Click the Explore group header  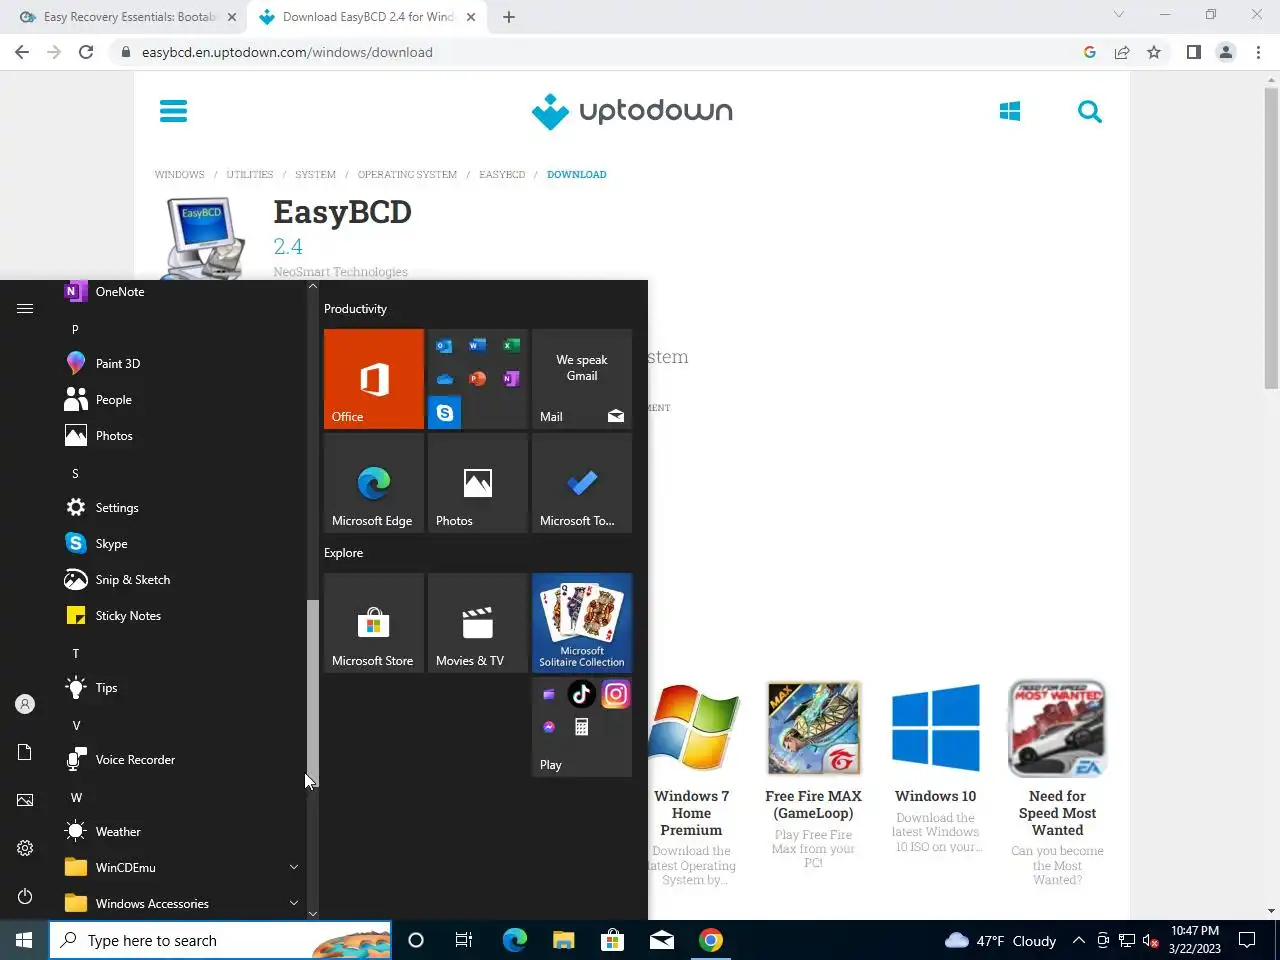coord(343,553)
